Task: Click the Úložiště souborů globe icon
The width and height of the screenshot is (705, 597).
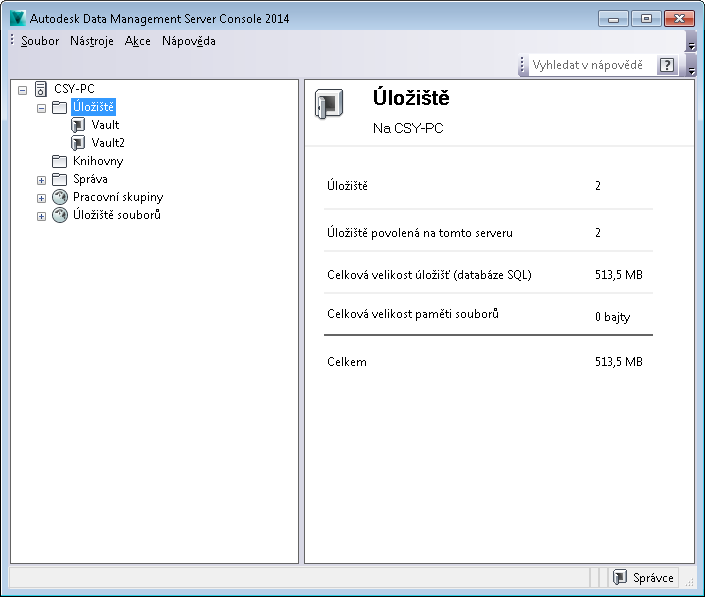Action: coord(60,215)
